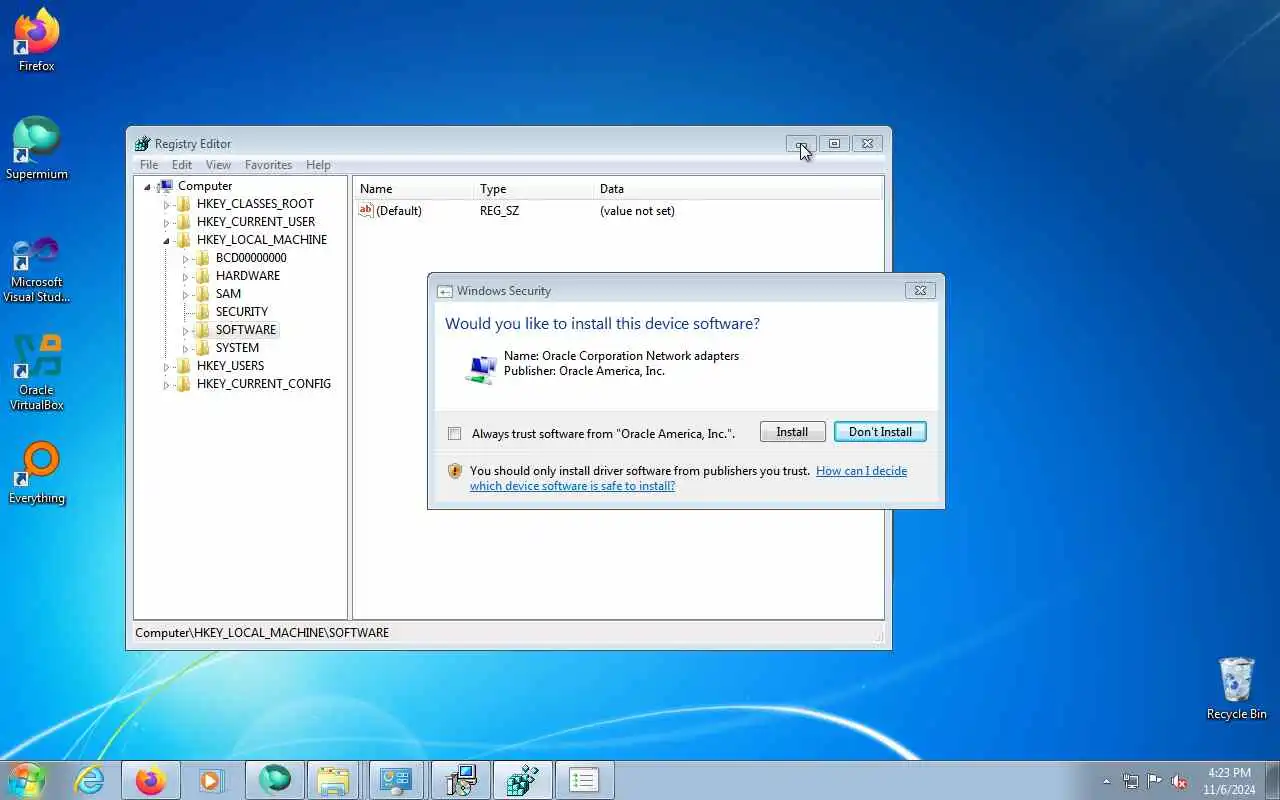1280x800 pixels.
Task: Open the Favorites menu
Action: pyautogui.click(x=269, y=165)
